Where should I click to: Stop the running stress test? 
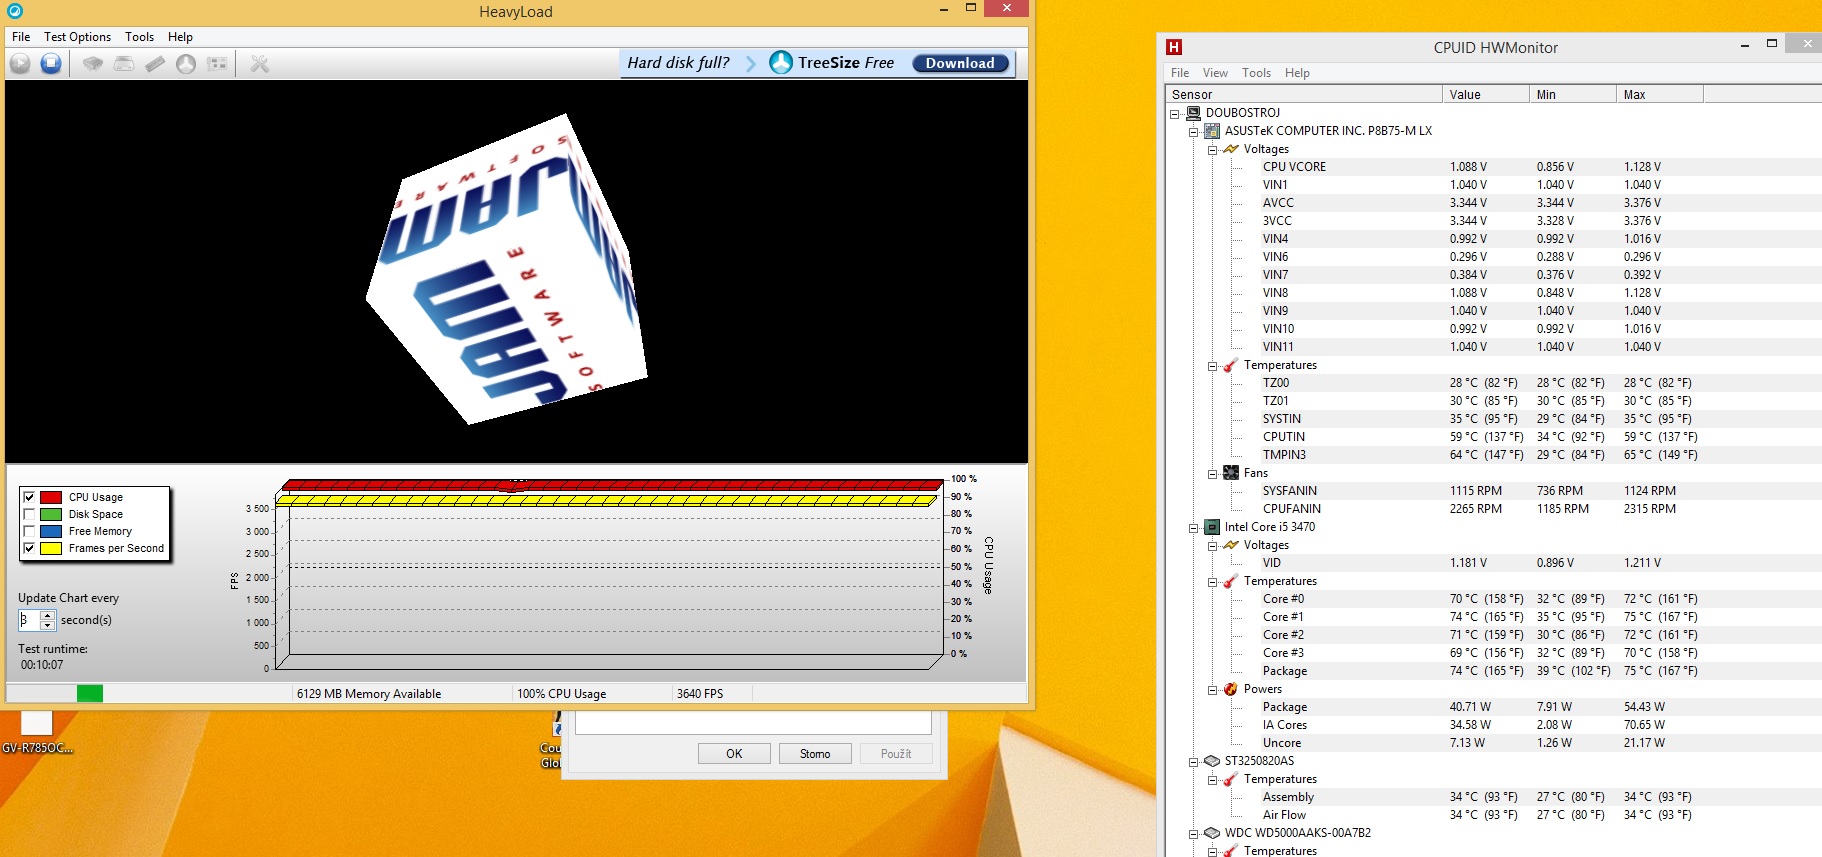click(x=51, y=64)
